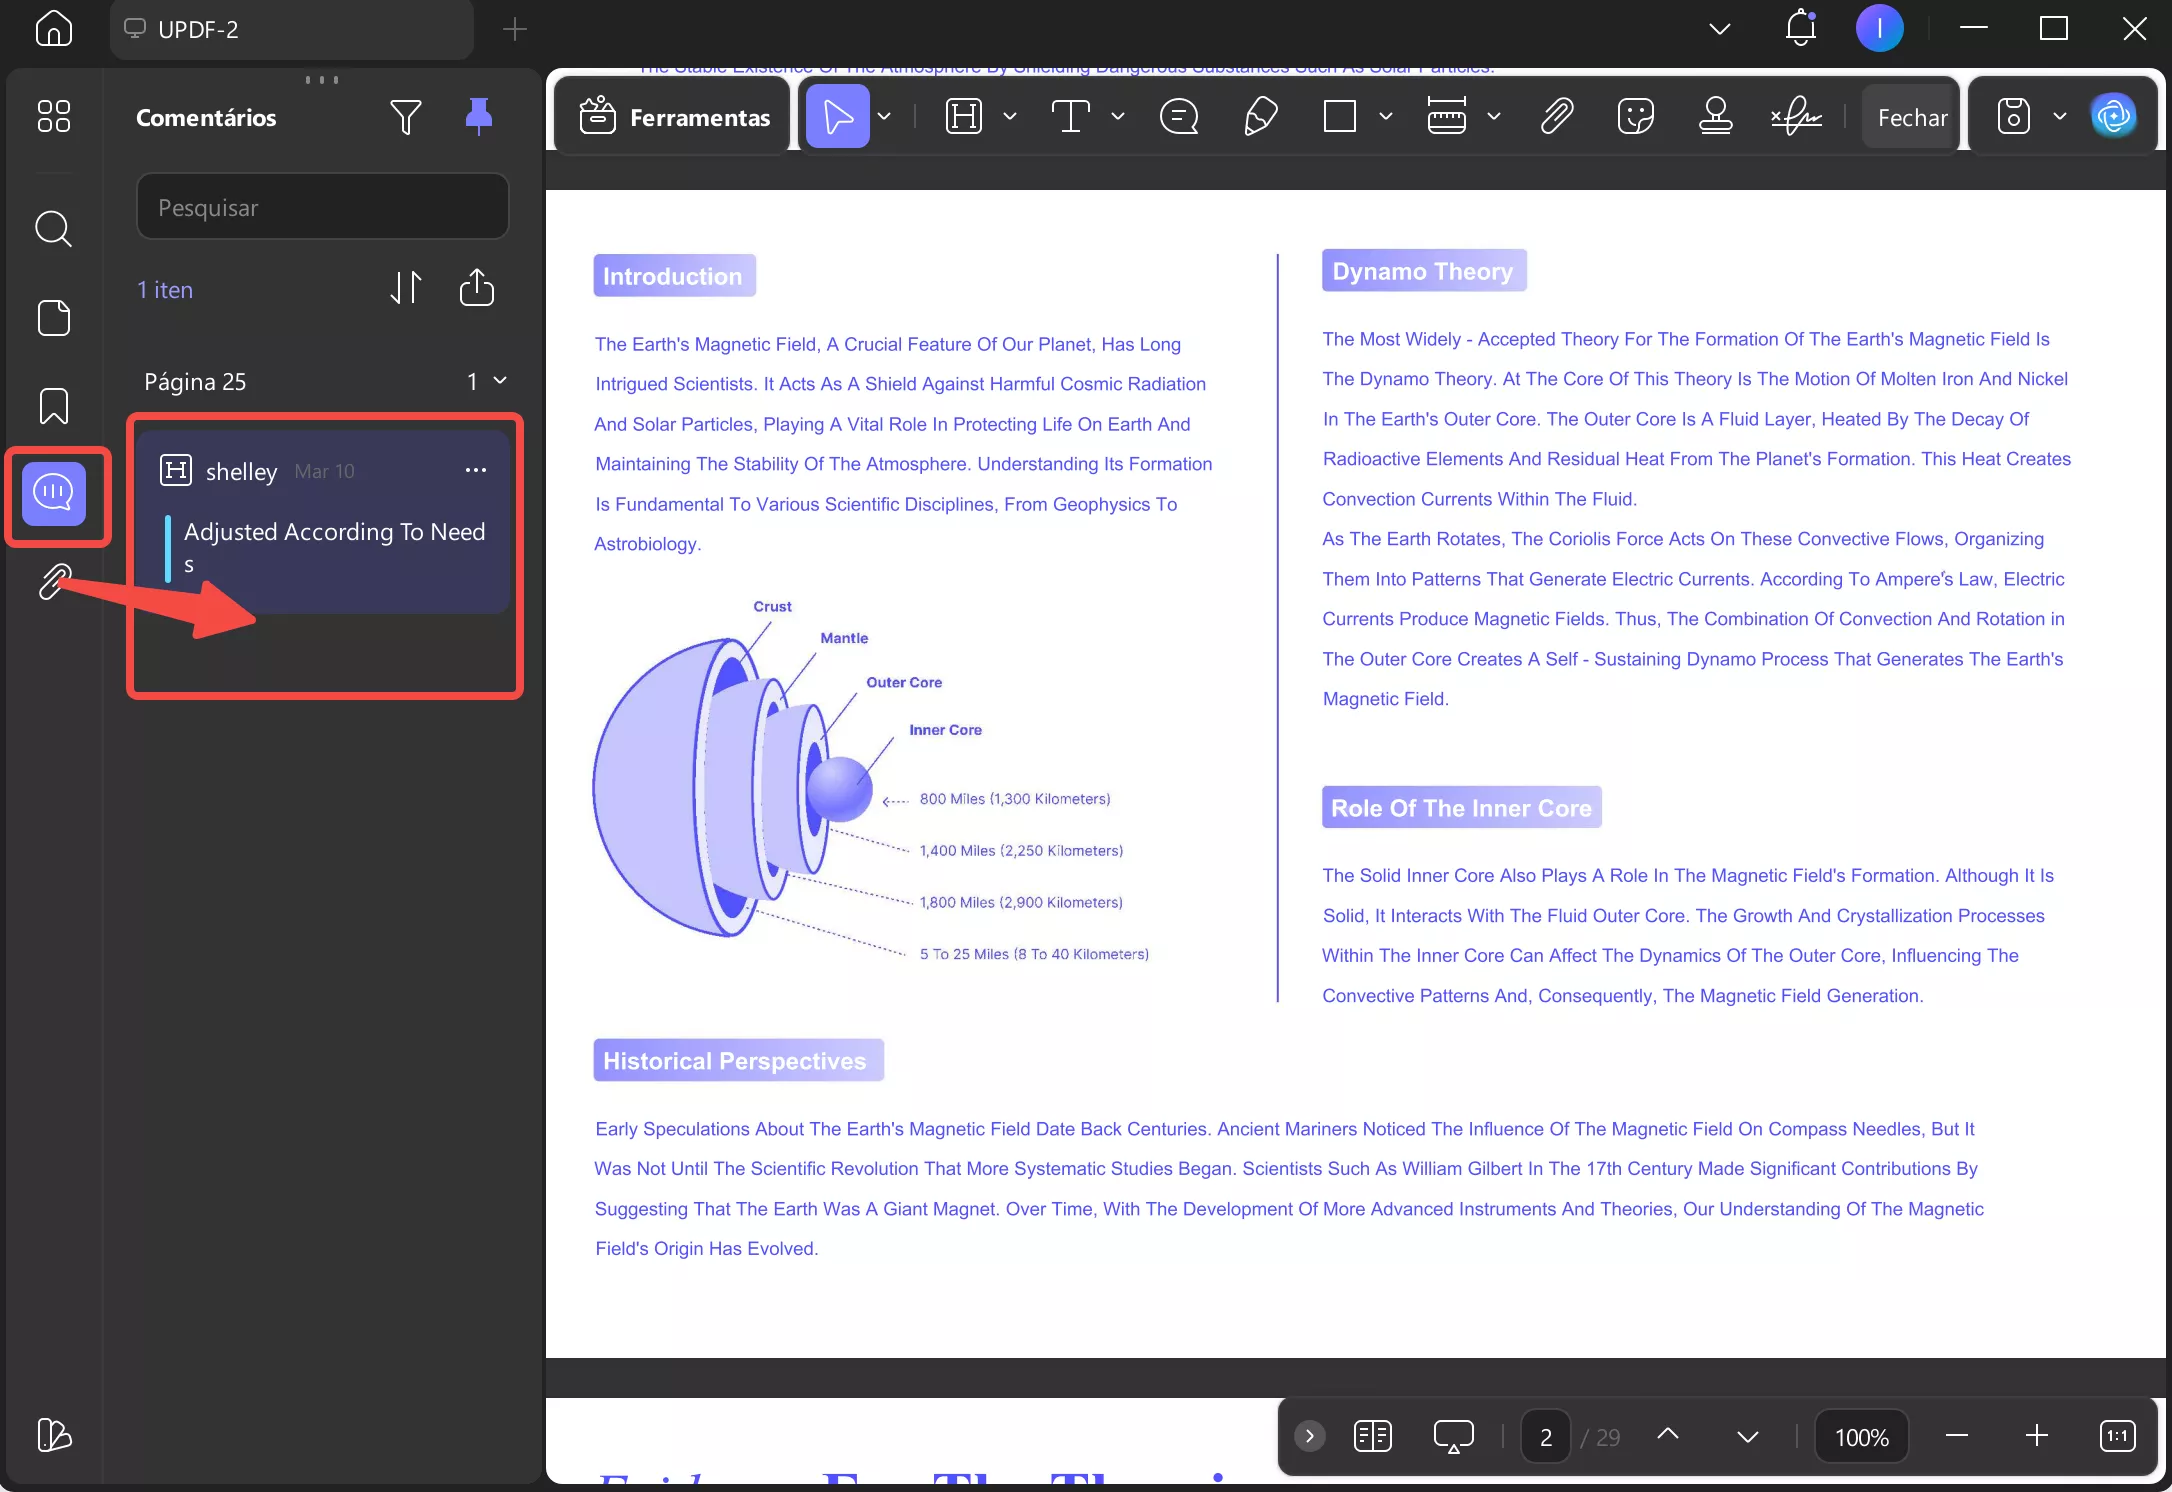
Task: Open the save button dropdown
Action: 2058,115
